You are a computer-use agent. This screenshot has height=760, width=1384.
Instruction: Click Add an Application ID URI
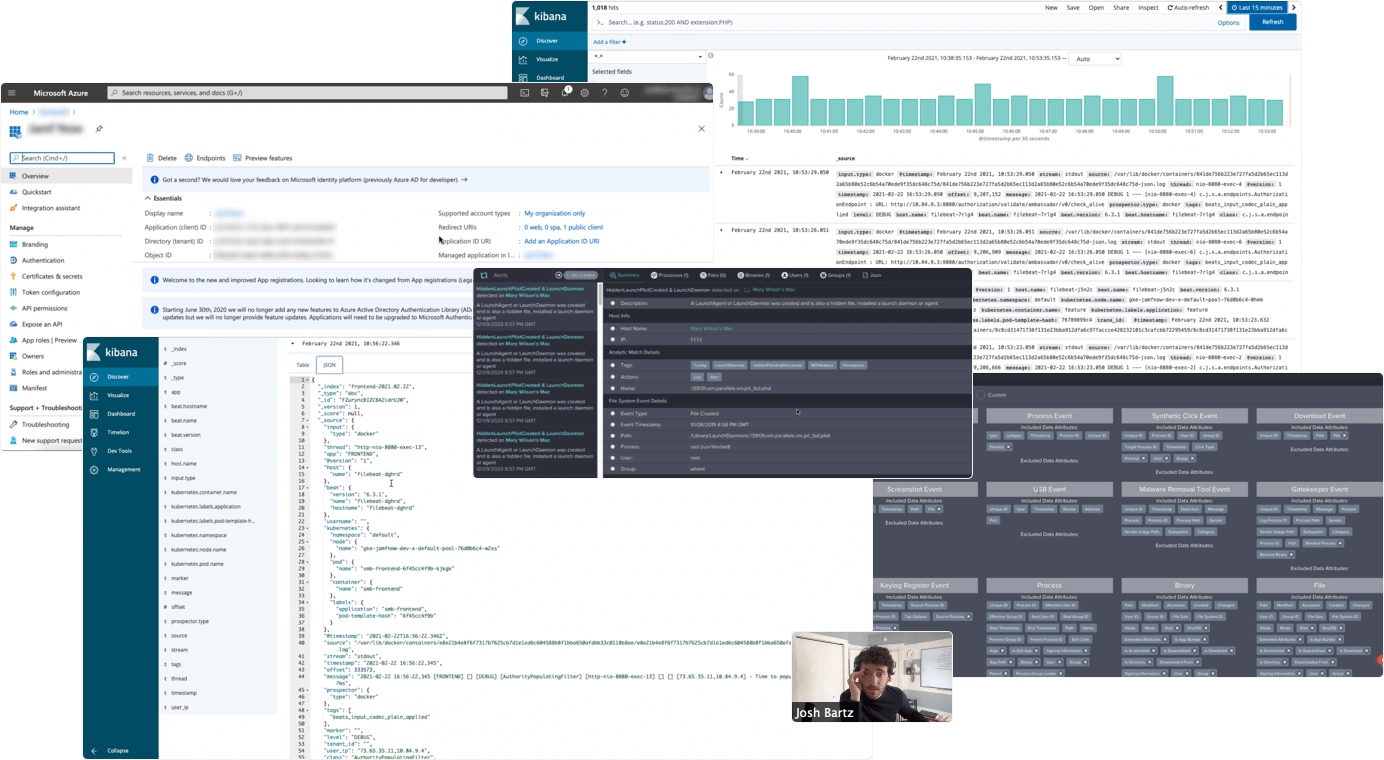[x=562, y=241]
